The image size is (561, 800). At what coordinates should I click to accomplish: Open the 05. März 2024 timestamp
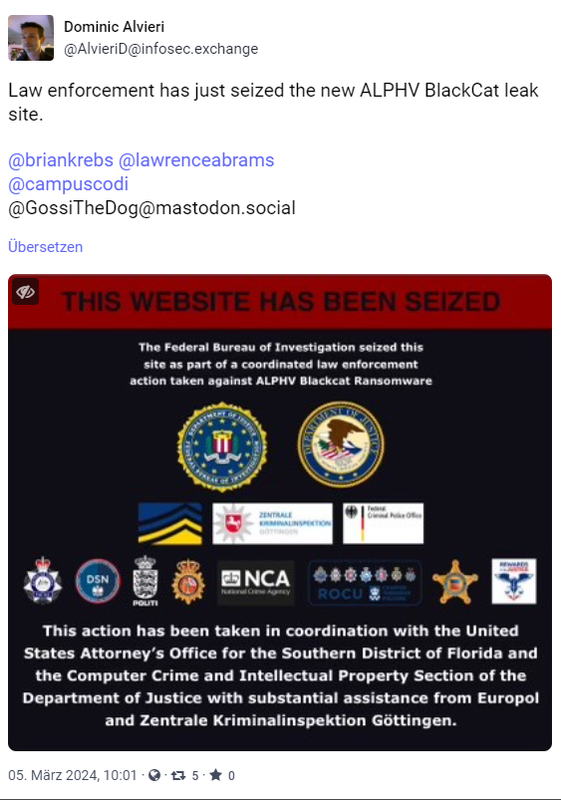[x=72, y=776]
